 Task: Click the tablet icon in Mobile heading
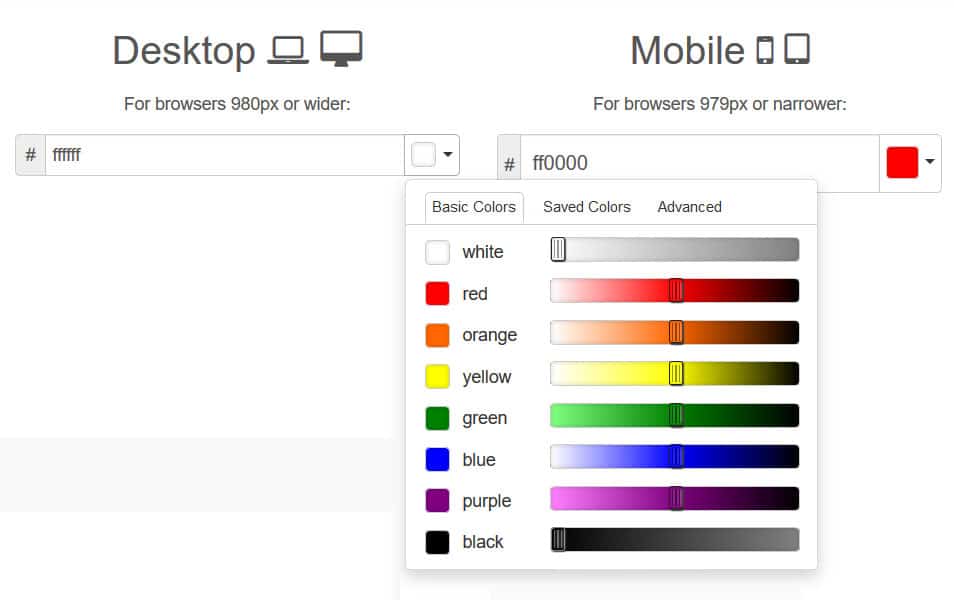[x=797, y=50]
